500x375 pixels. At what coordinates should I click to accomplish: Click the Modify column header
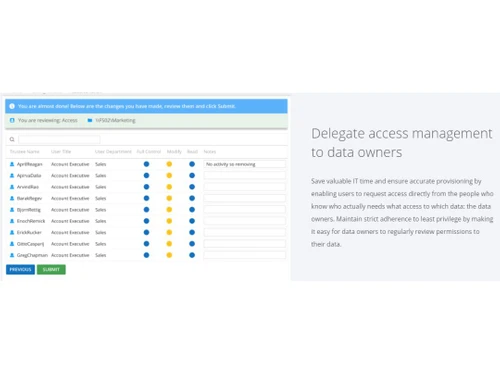point(174,152)
